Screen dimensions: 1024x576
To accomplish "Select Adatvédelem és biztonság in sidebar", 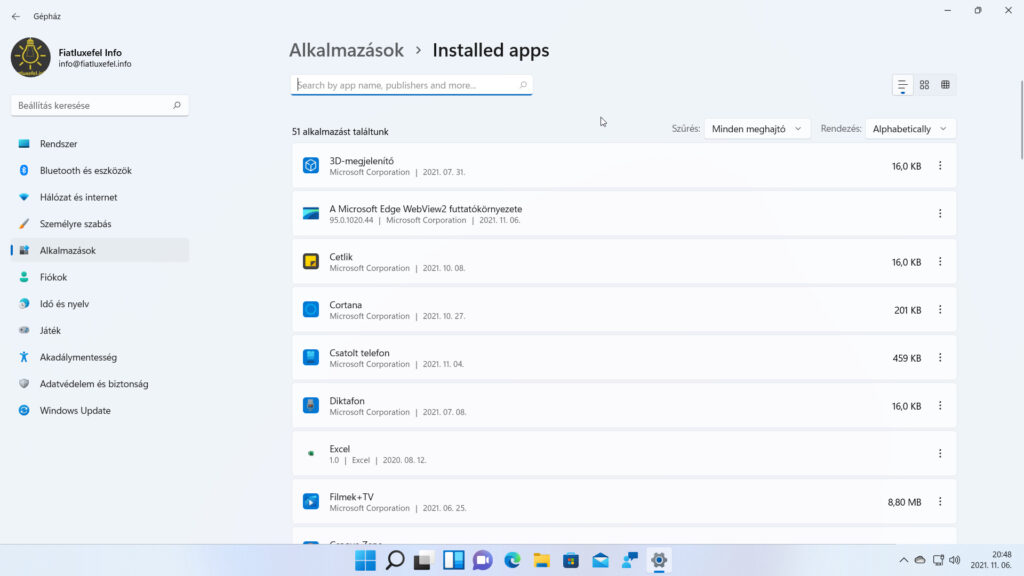I will tap(99, 384).
